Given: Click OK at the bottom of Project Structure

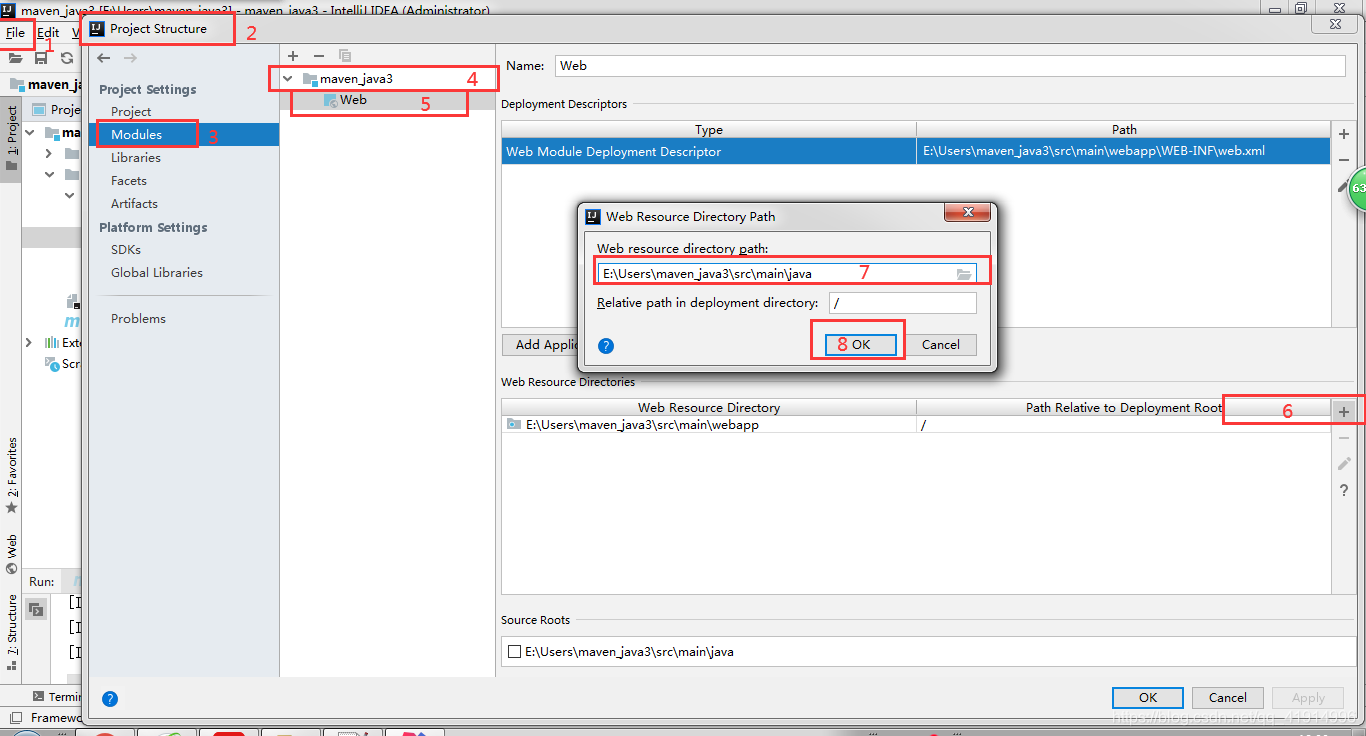Looking at the screenshot, I should (x=1148, y=698).
